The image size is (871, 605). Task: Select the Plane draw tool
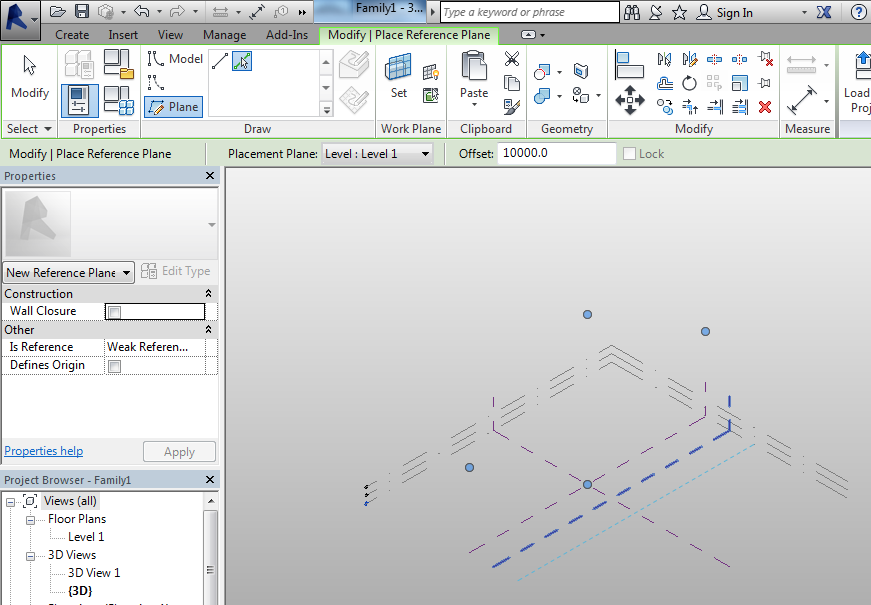point(173,107)
